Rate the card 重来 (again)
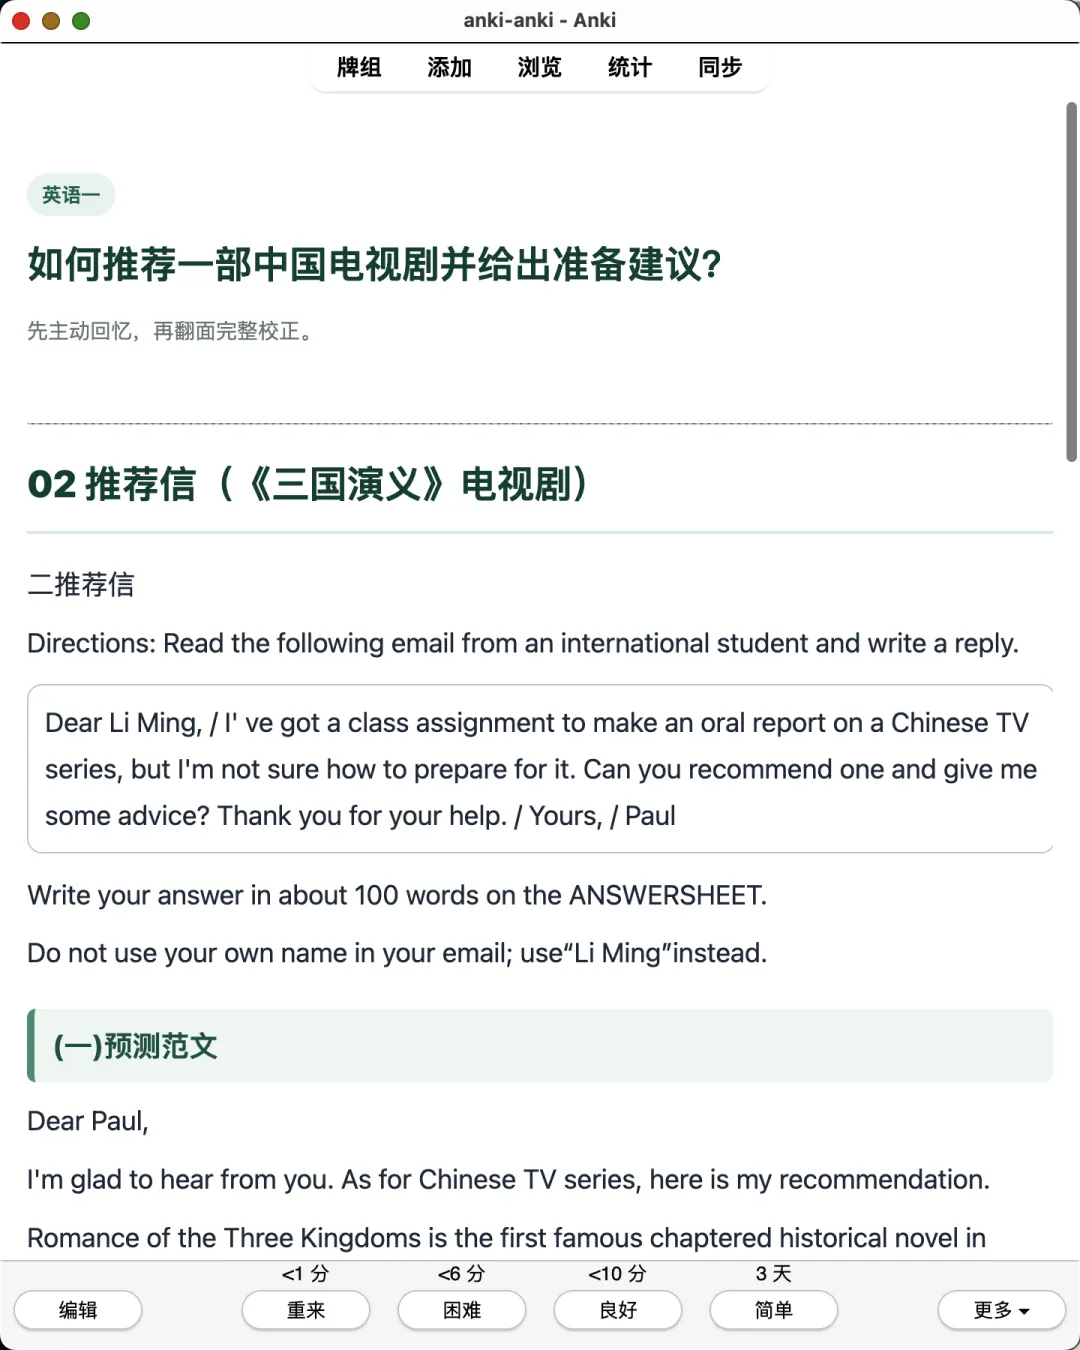Image resolution: width=1080 pixels, height=1350 pixels. point(306,1310)
